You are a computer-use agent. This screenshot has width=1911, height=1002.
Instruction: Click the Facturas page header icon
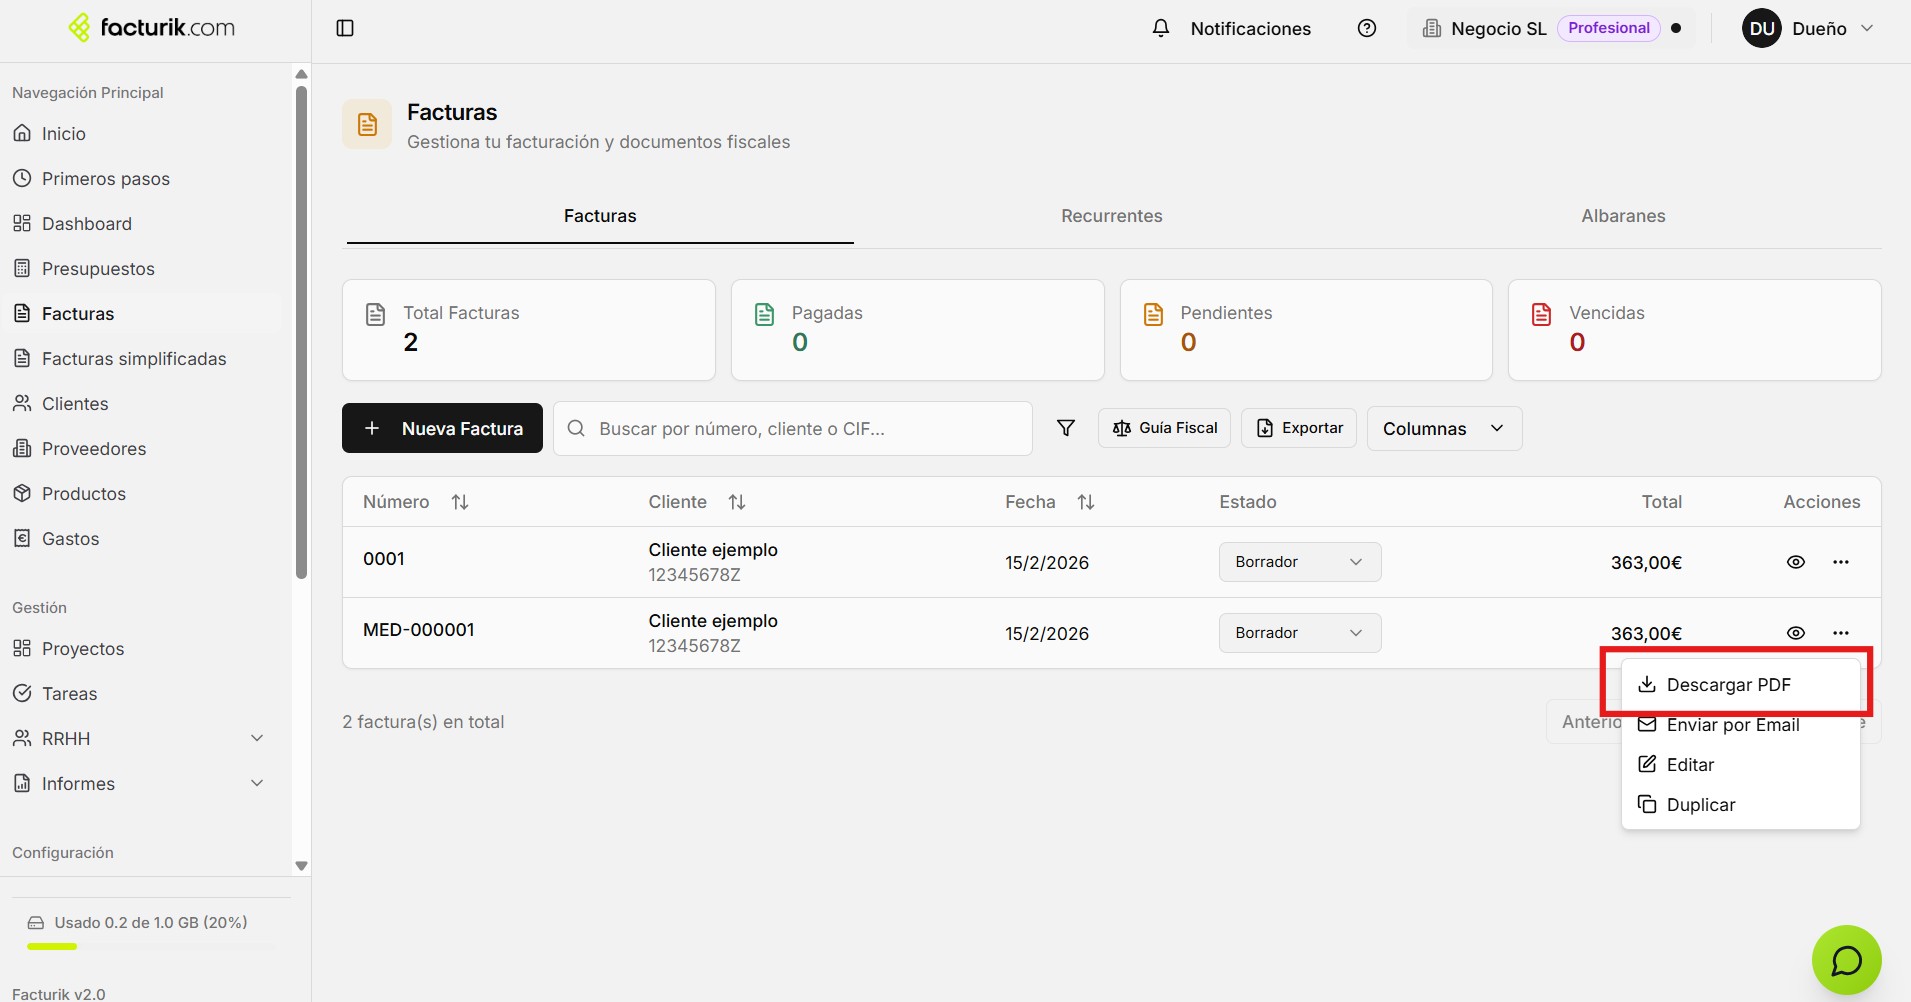[367, 124]
